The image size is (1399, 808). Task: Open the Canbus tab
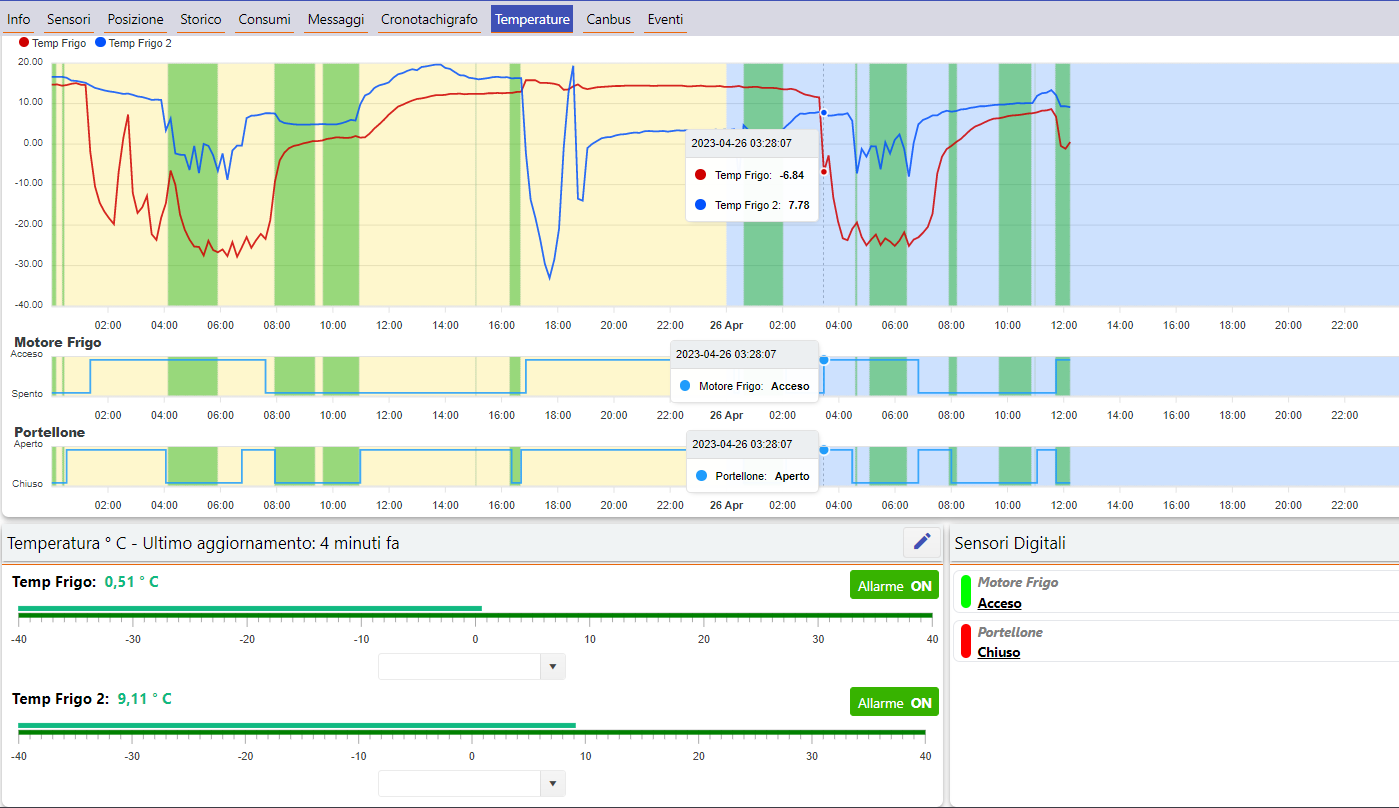(x=609, y=19)
